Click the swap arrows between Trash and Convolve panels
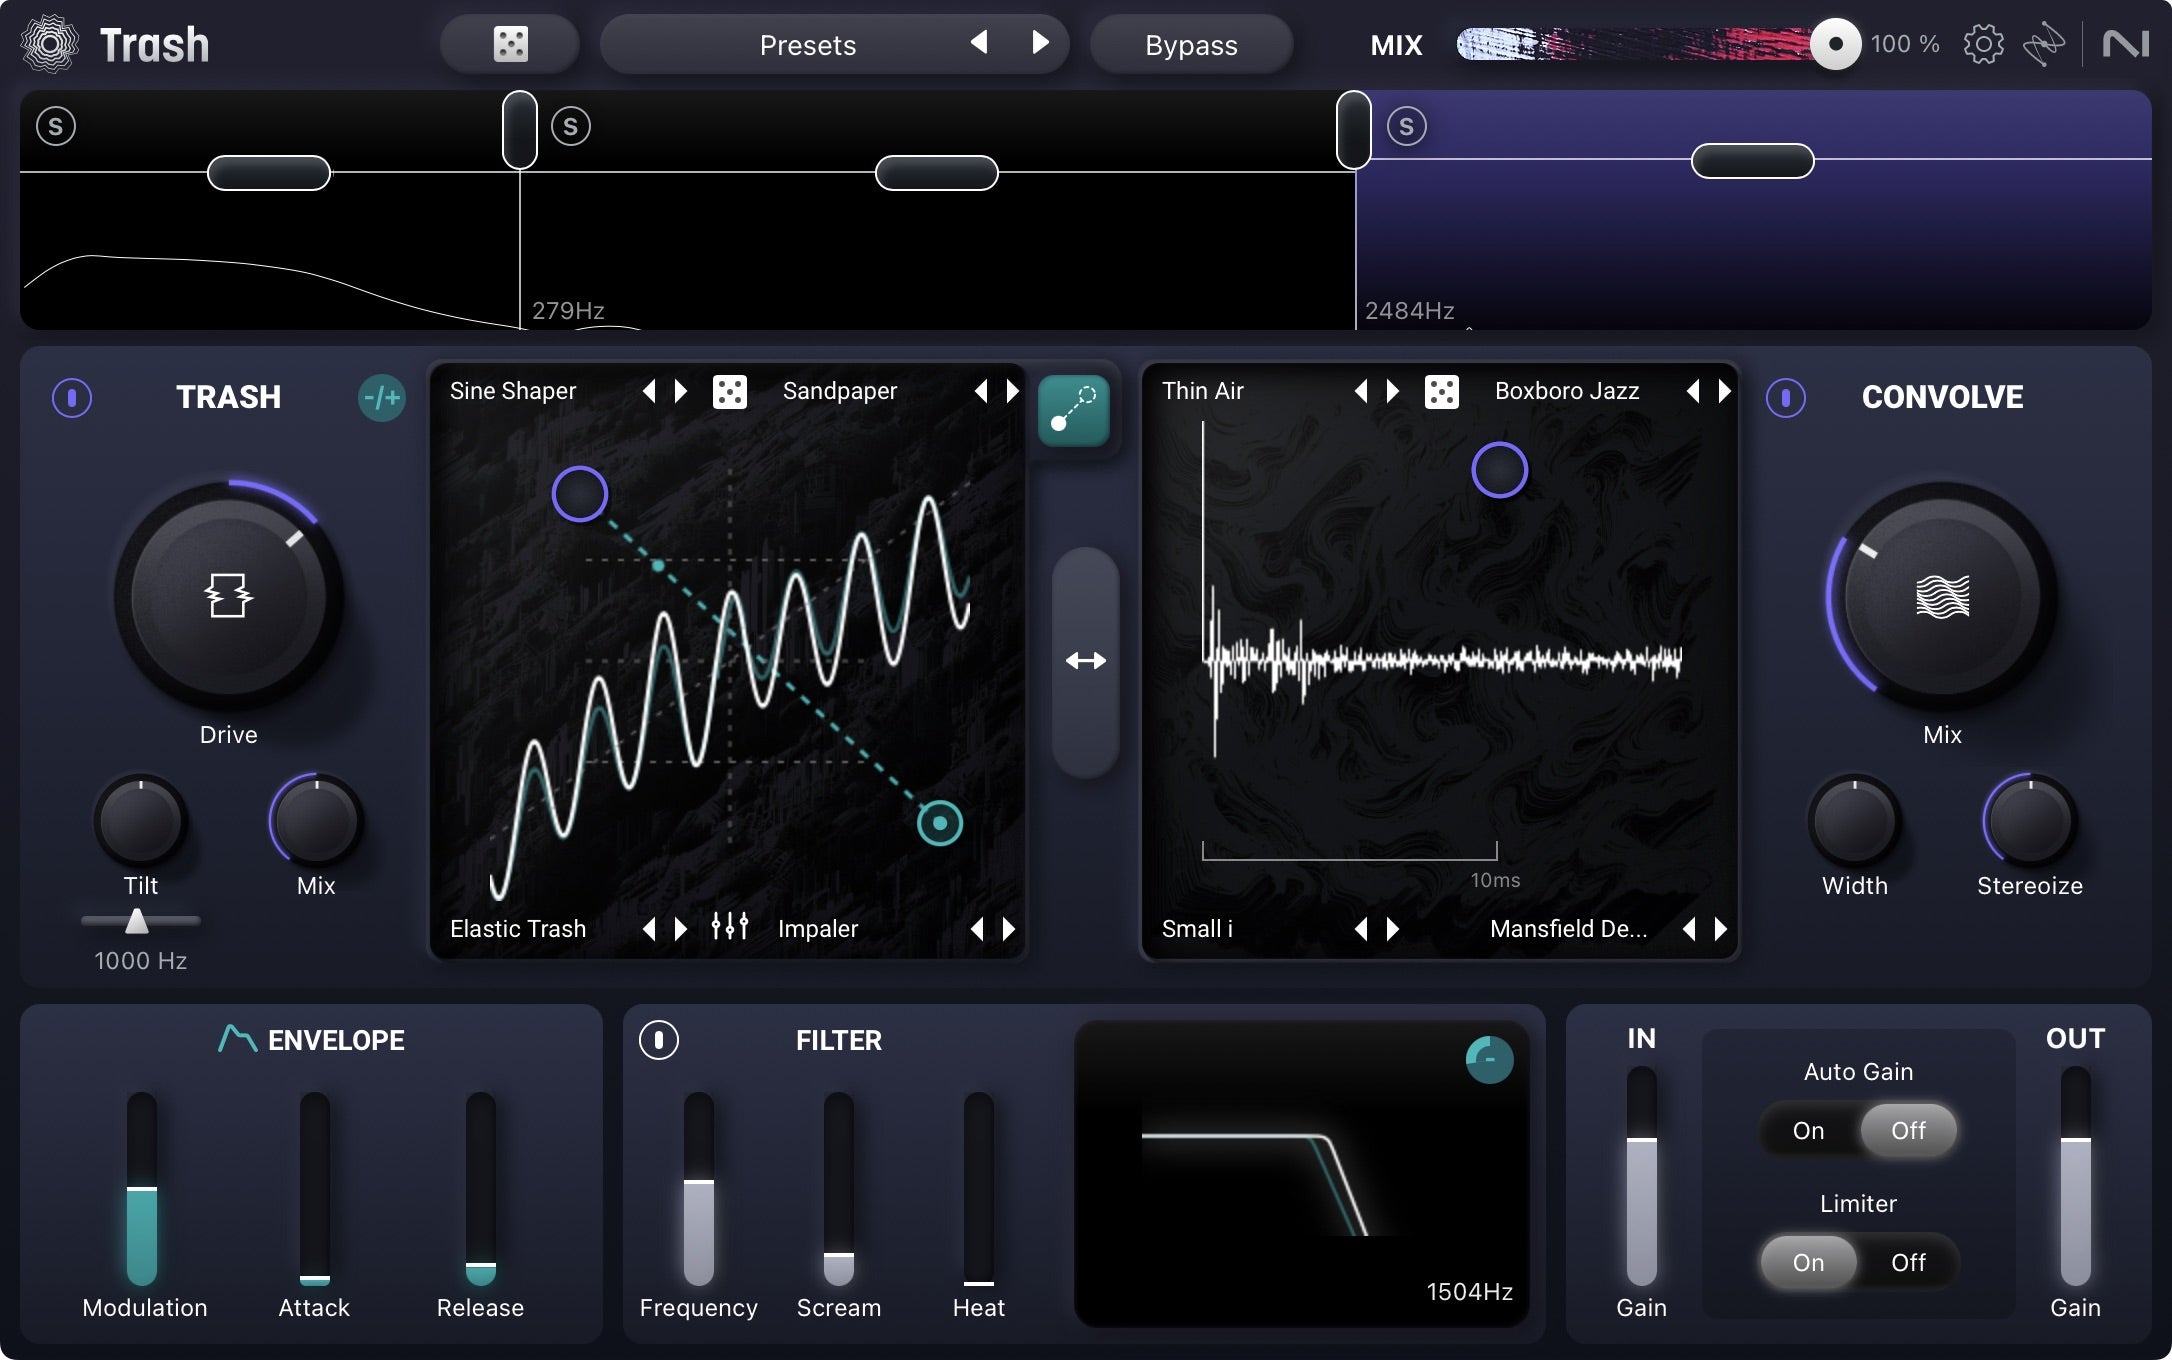2172x1360 pixels. pyautogui.click(x=1086, y=660)
